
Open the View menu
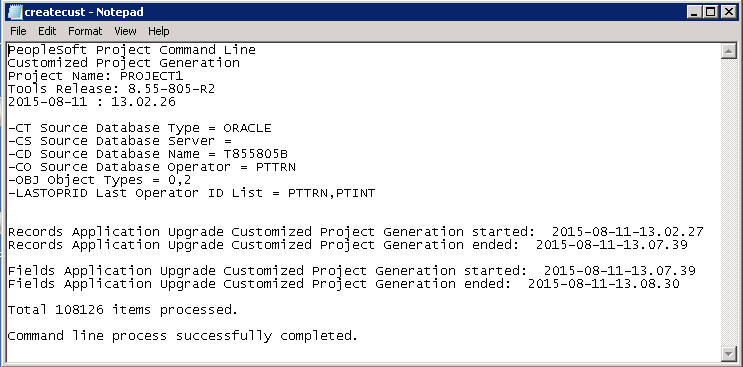click(x=125, y=31)
